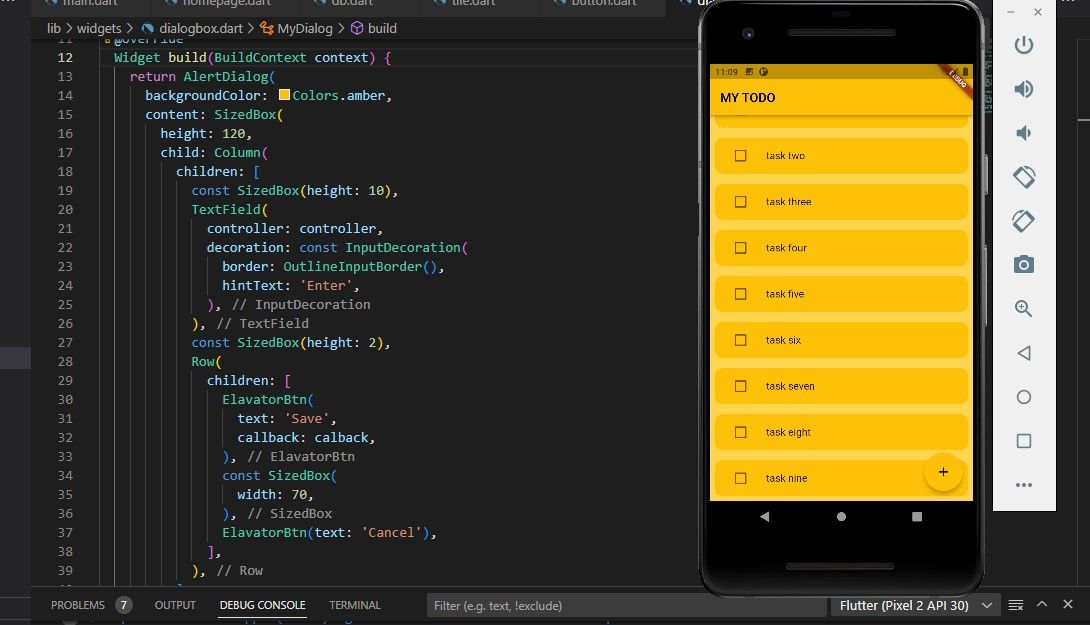1090x625 pixels.
Task: Maximize the panel with the up chevron
Action: coord(1042,604)
